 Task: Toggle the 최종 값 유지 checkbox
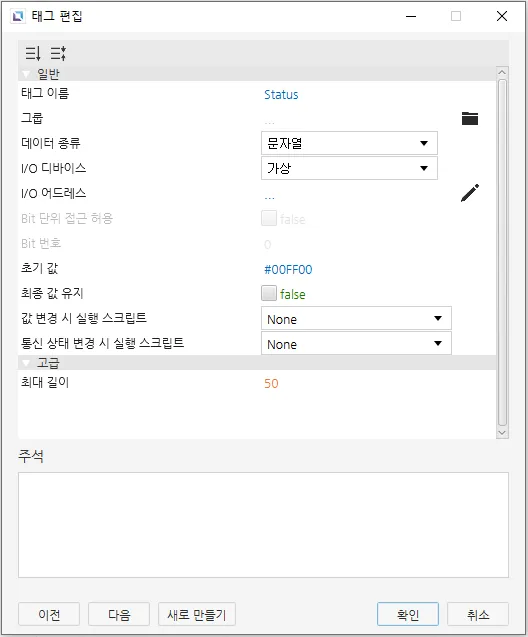pyautogui.click(x=269, y=293)
